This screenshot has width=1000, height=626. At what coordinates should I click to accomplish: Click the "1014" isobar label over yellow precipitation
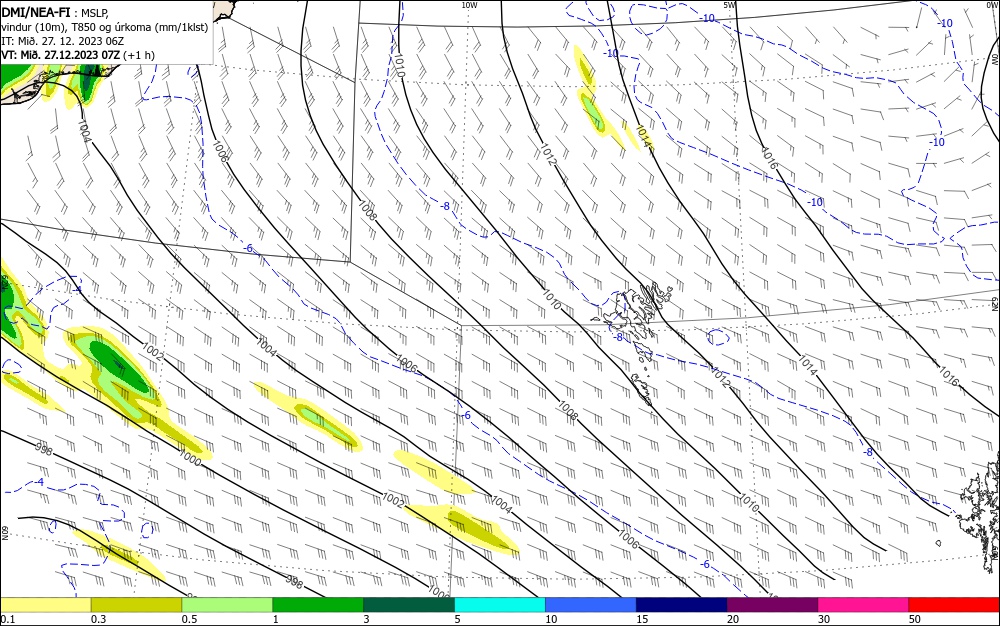pos(643,136)
